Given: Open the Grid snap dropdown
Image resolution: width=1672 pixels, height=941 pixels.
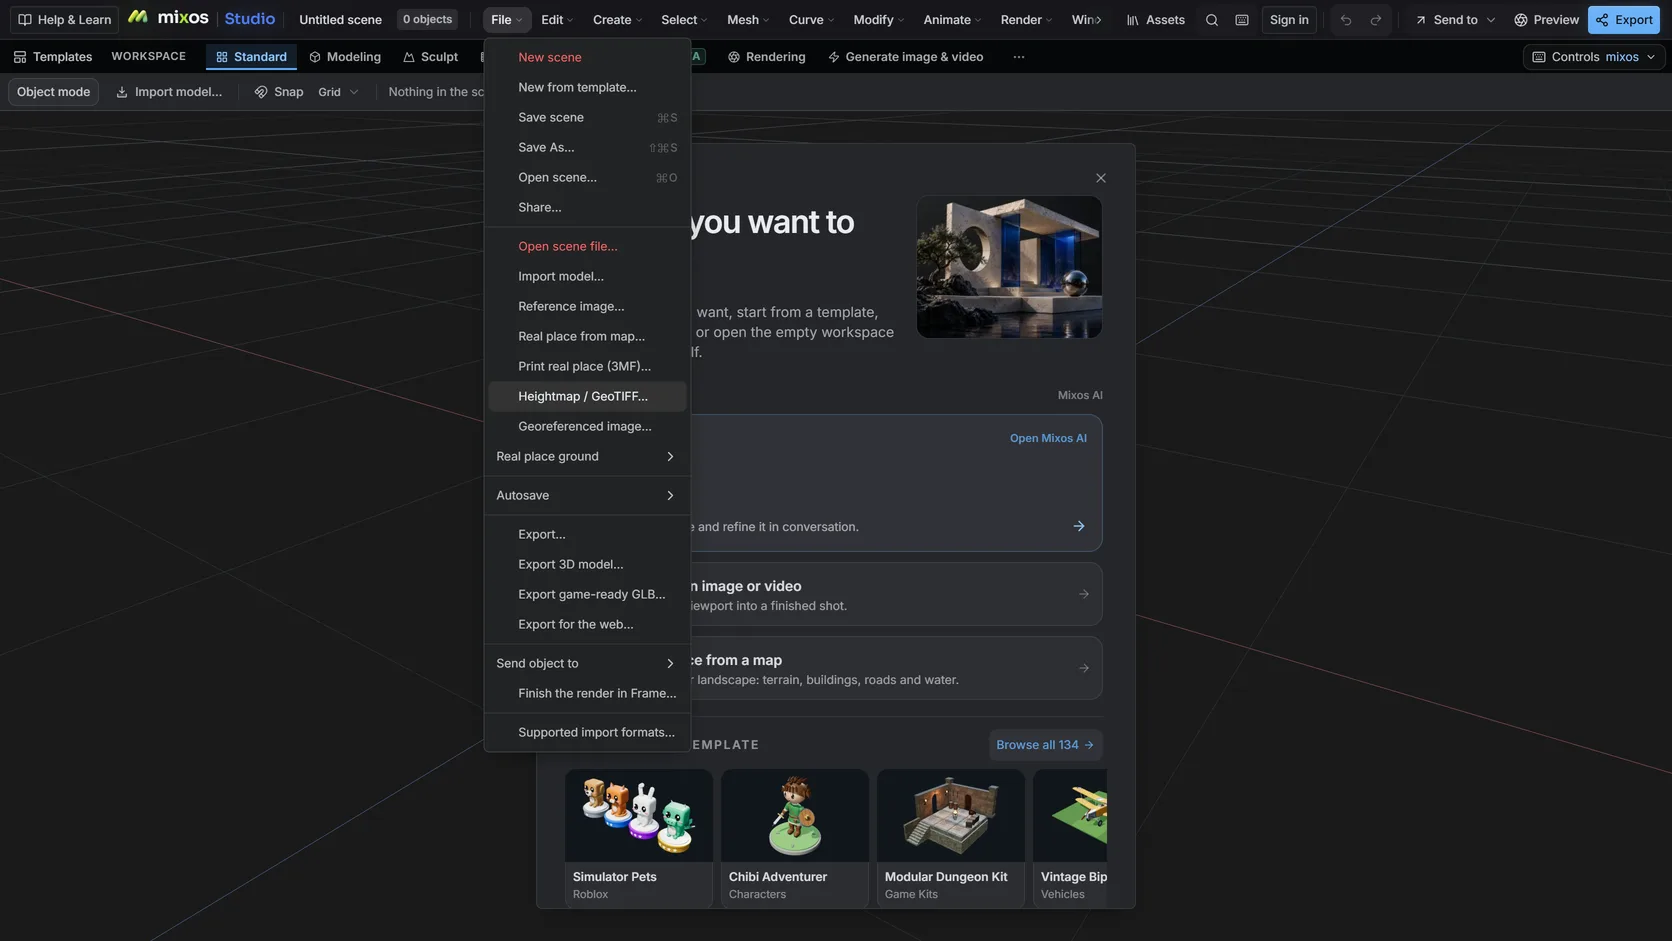Looking at the screenshot, I should [x=338, y=92].
